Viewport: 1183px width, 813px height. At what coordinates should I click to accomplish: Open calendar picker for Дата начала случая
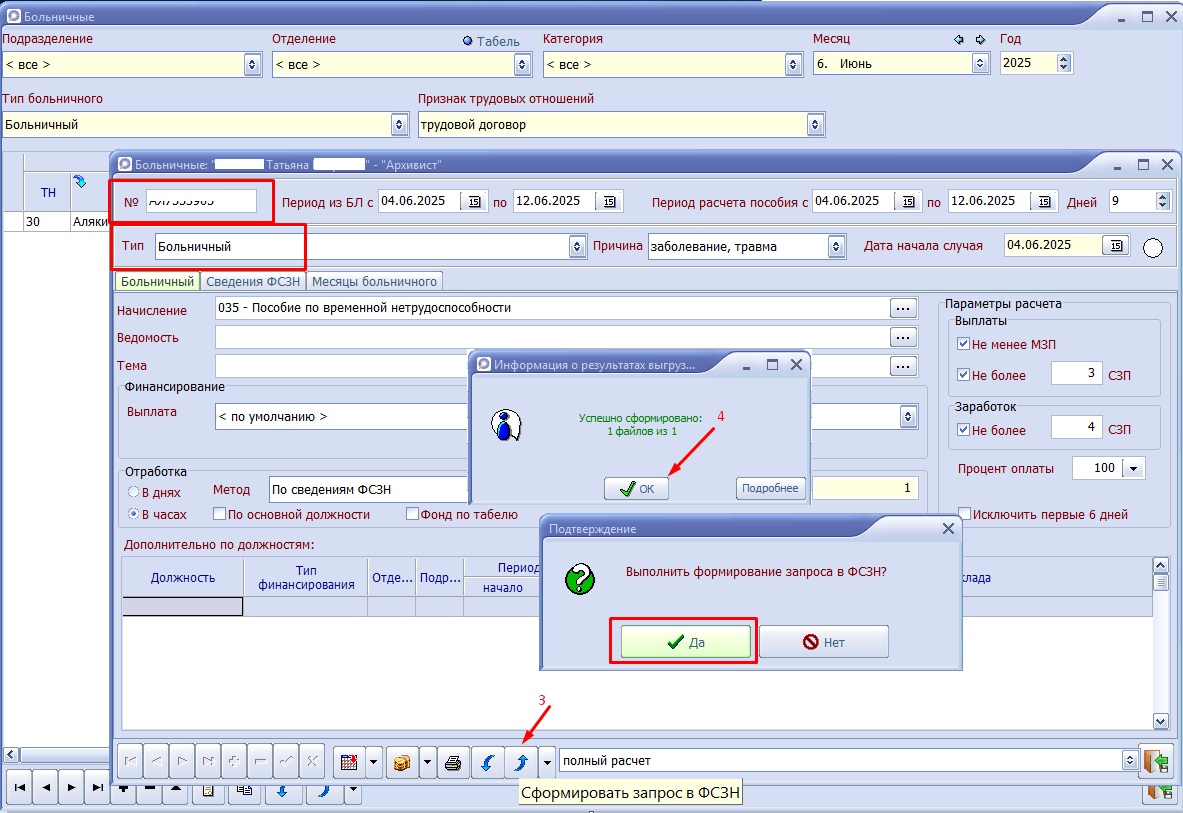pyautogui.click(x=1116, y=245)
